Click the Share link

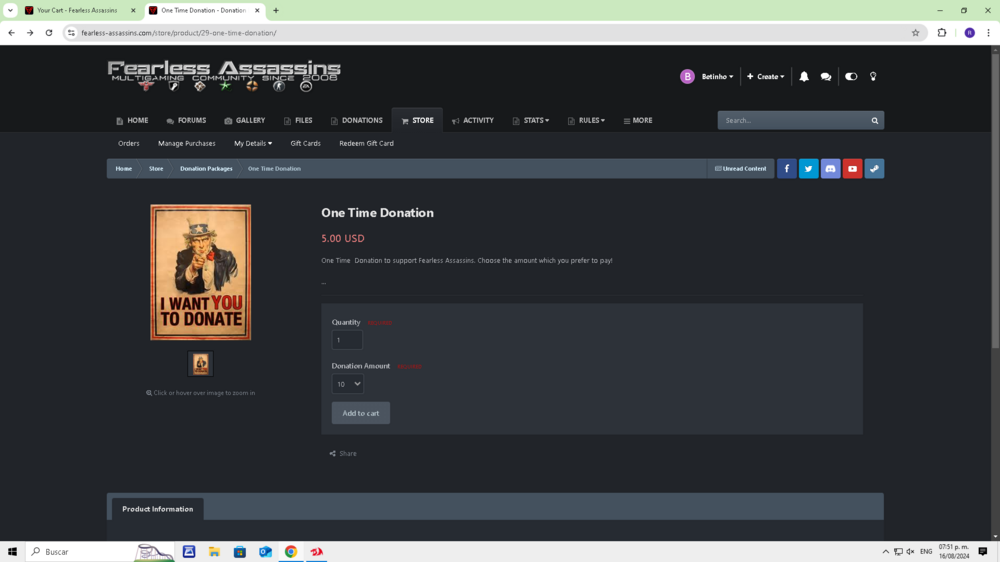tap(343, 454)
